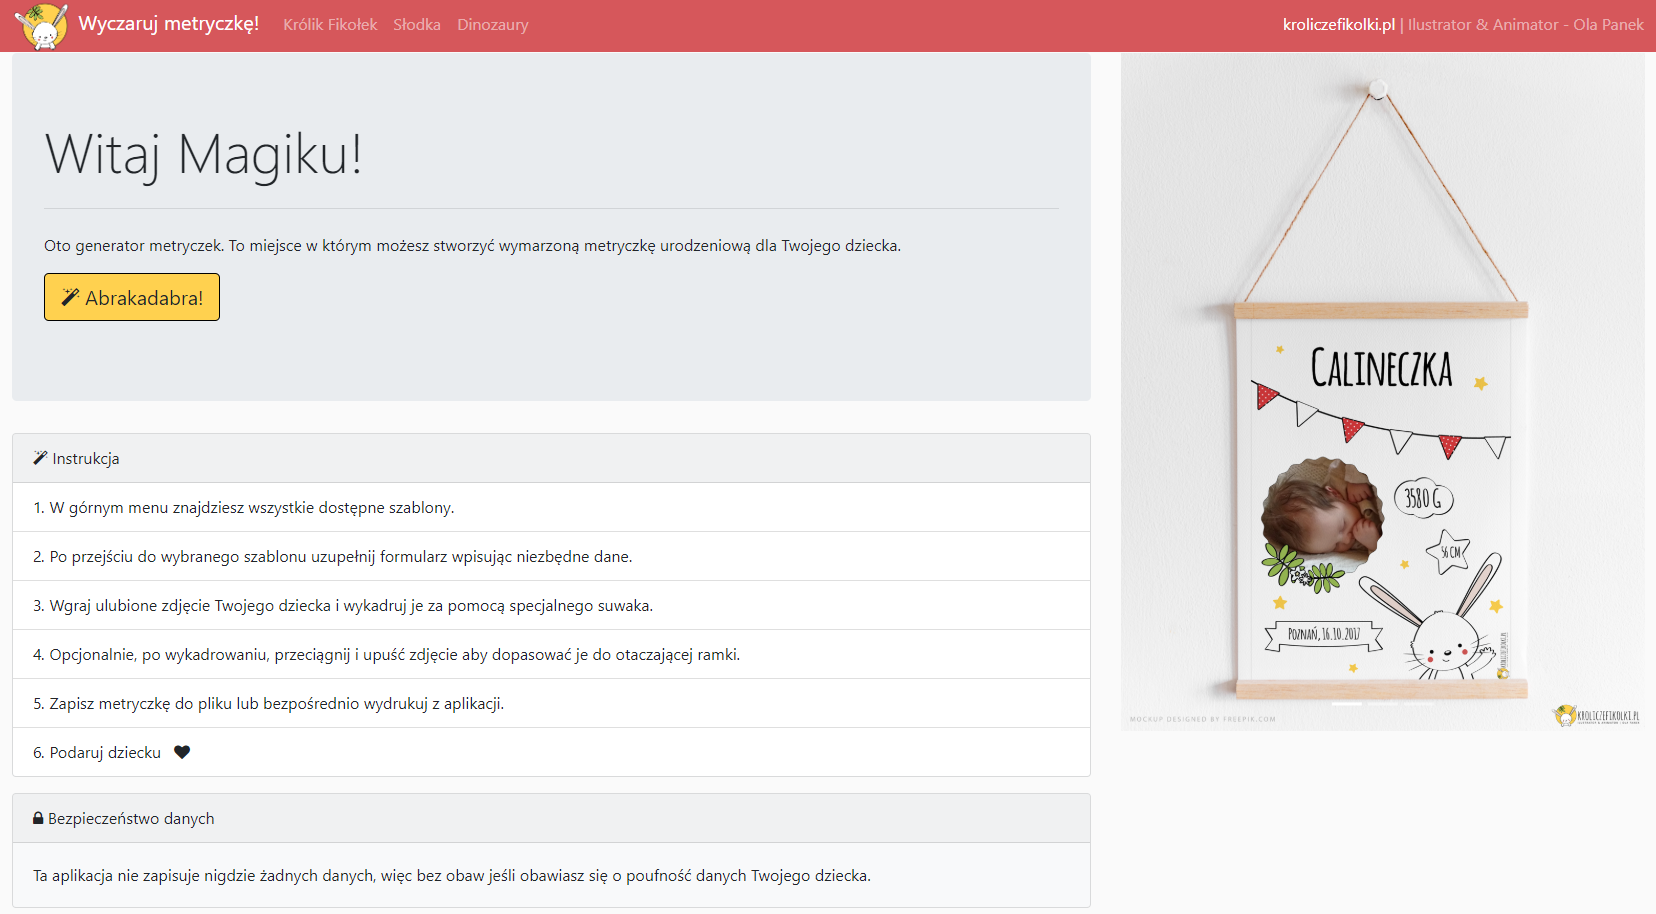Viewport: 1656px width, 914px height.
Task: Go to the Dinozaury template
Action: click(492, 25)
